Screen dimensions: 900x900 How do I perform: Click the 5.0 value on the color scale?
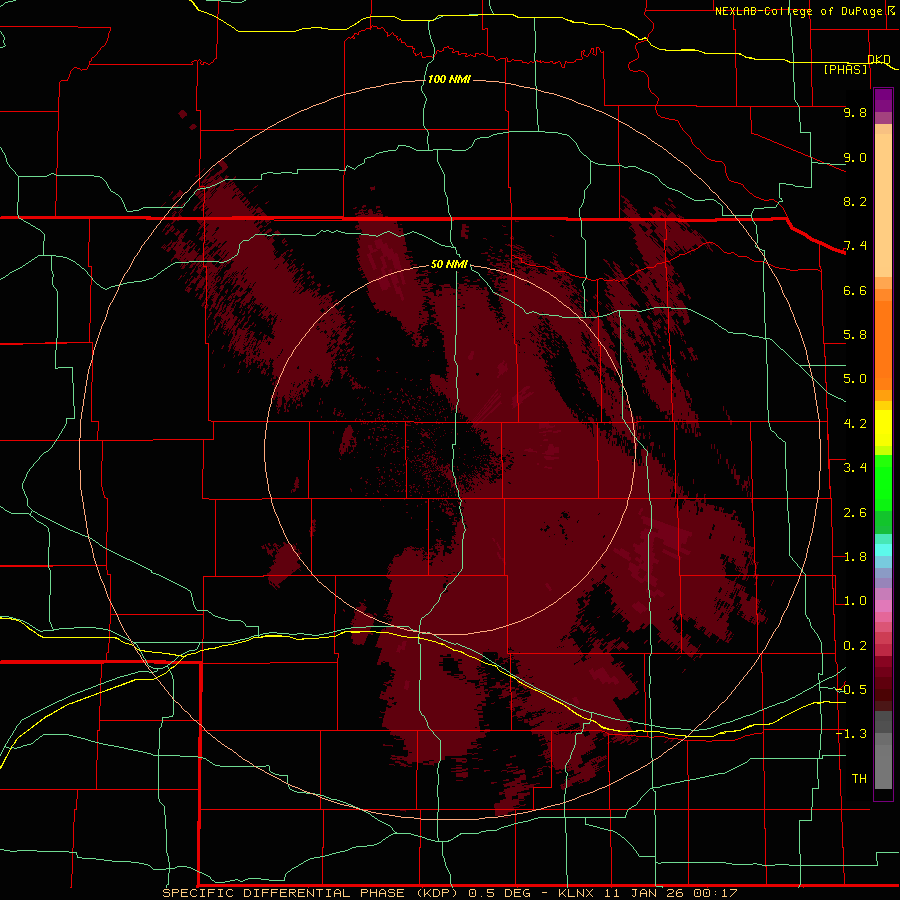coord(855,379)
